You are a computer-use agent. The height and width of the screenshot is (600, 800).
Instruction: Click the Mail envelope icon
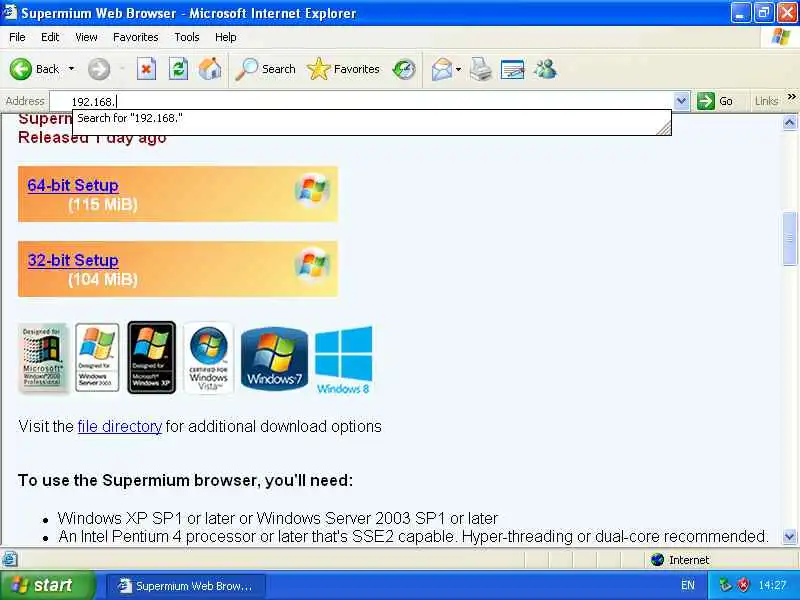click(x=441, y=69)
